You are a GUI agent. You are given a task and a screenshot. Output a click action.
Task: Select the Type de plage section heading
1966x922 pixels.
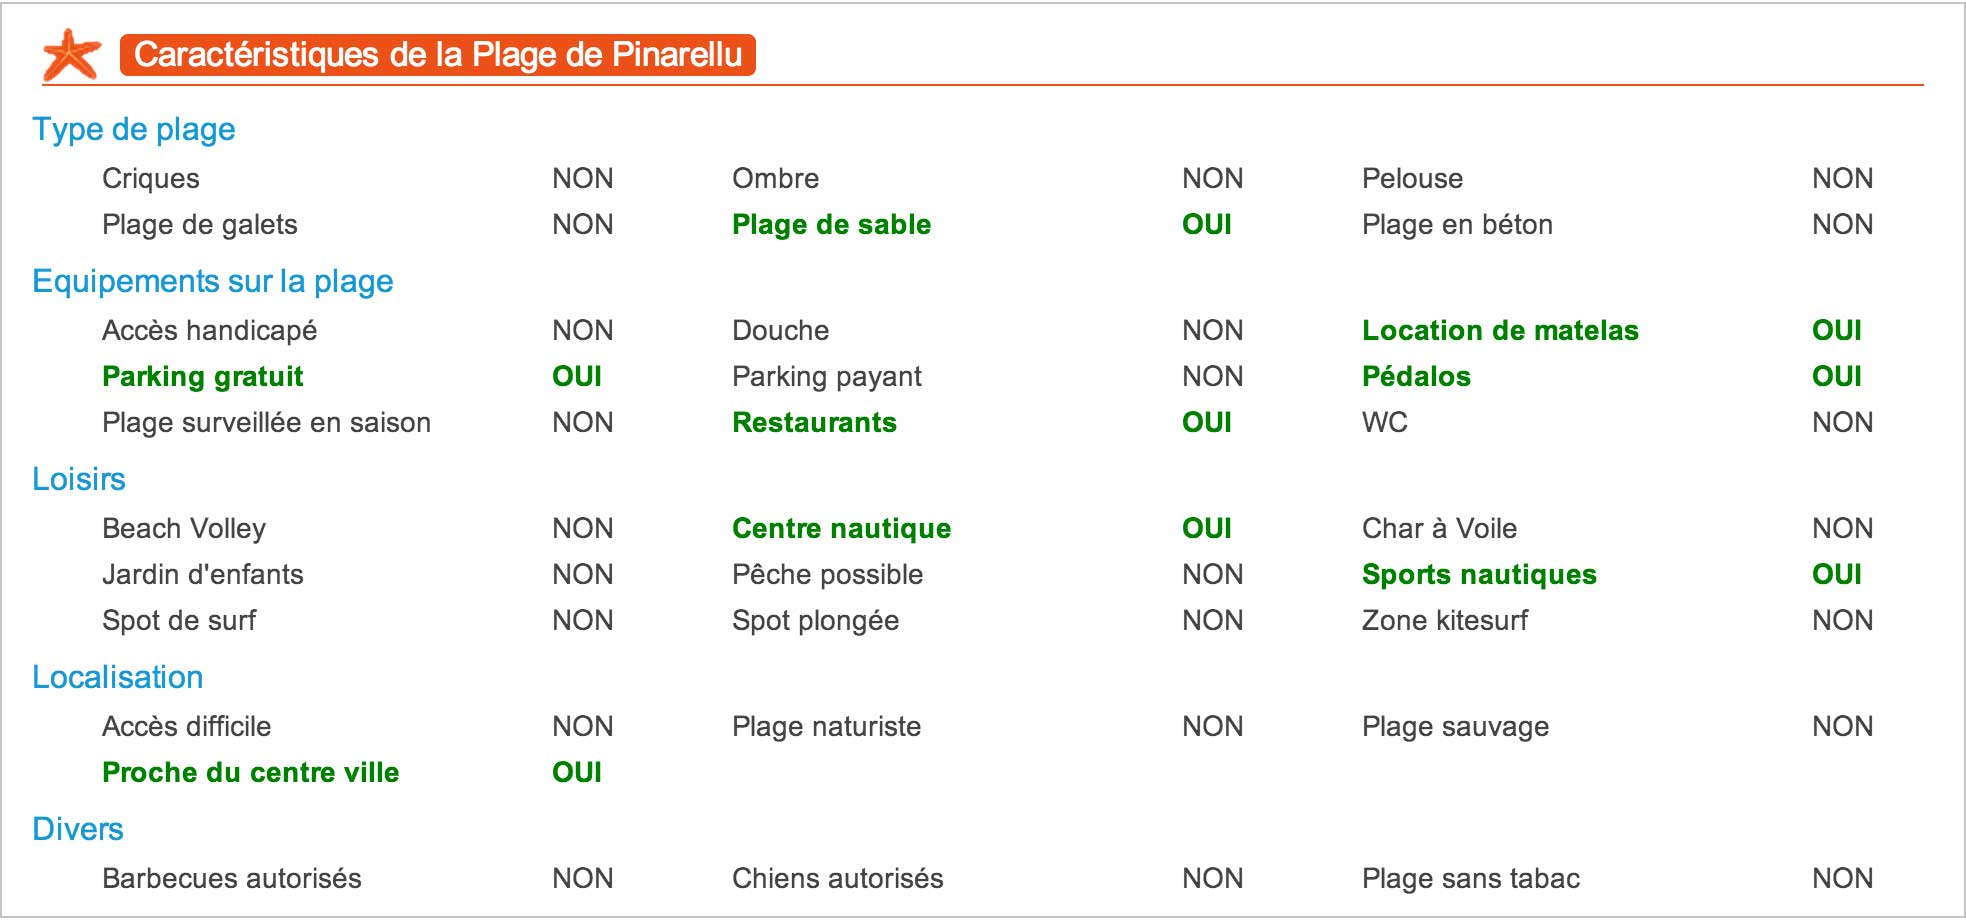(x=134, y=129)
